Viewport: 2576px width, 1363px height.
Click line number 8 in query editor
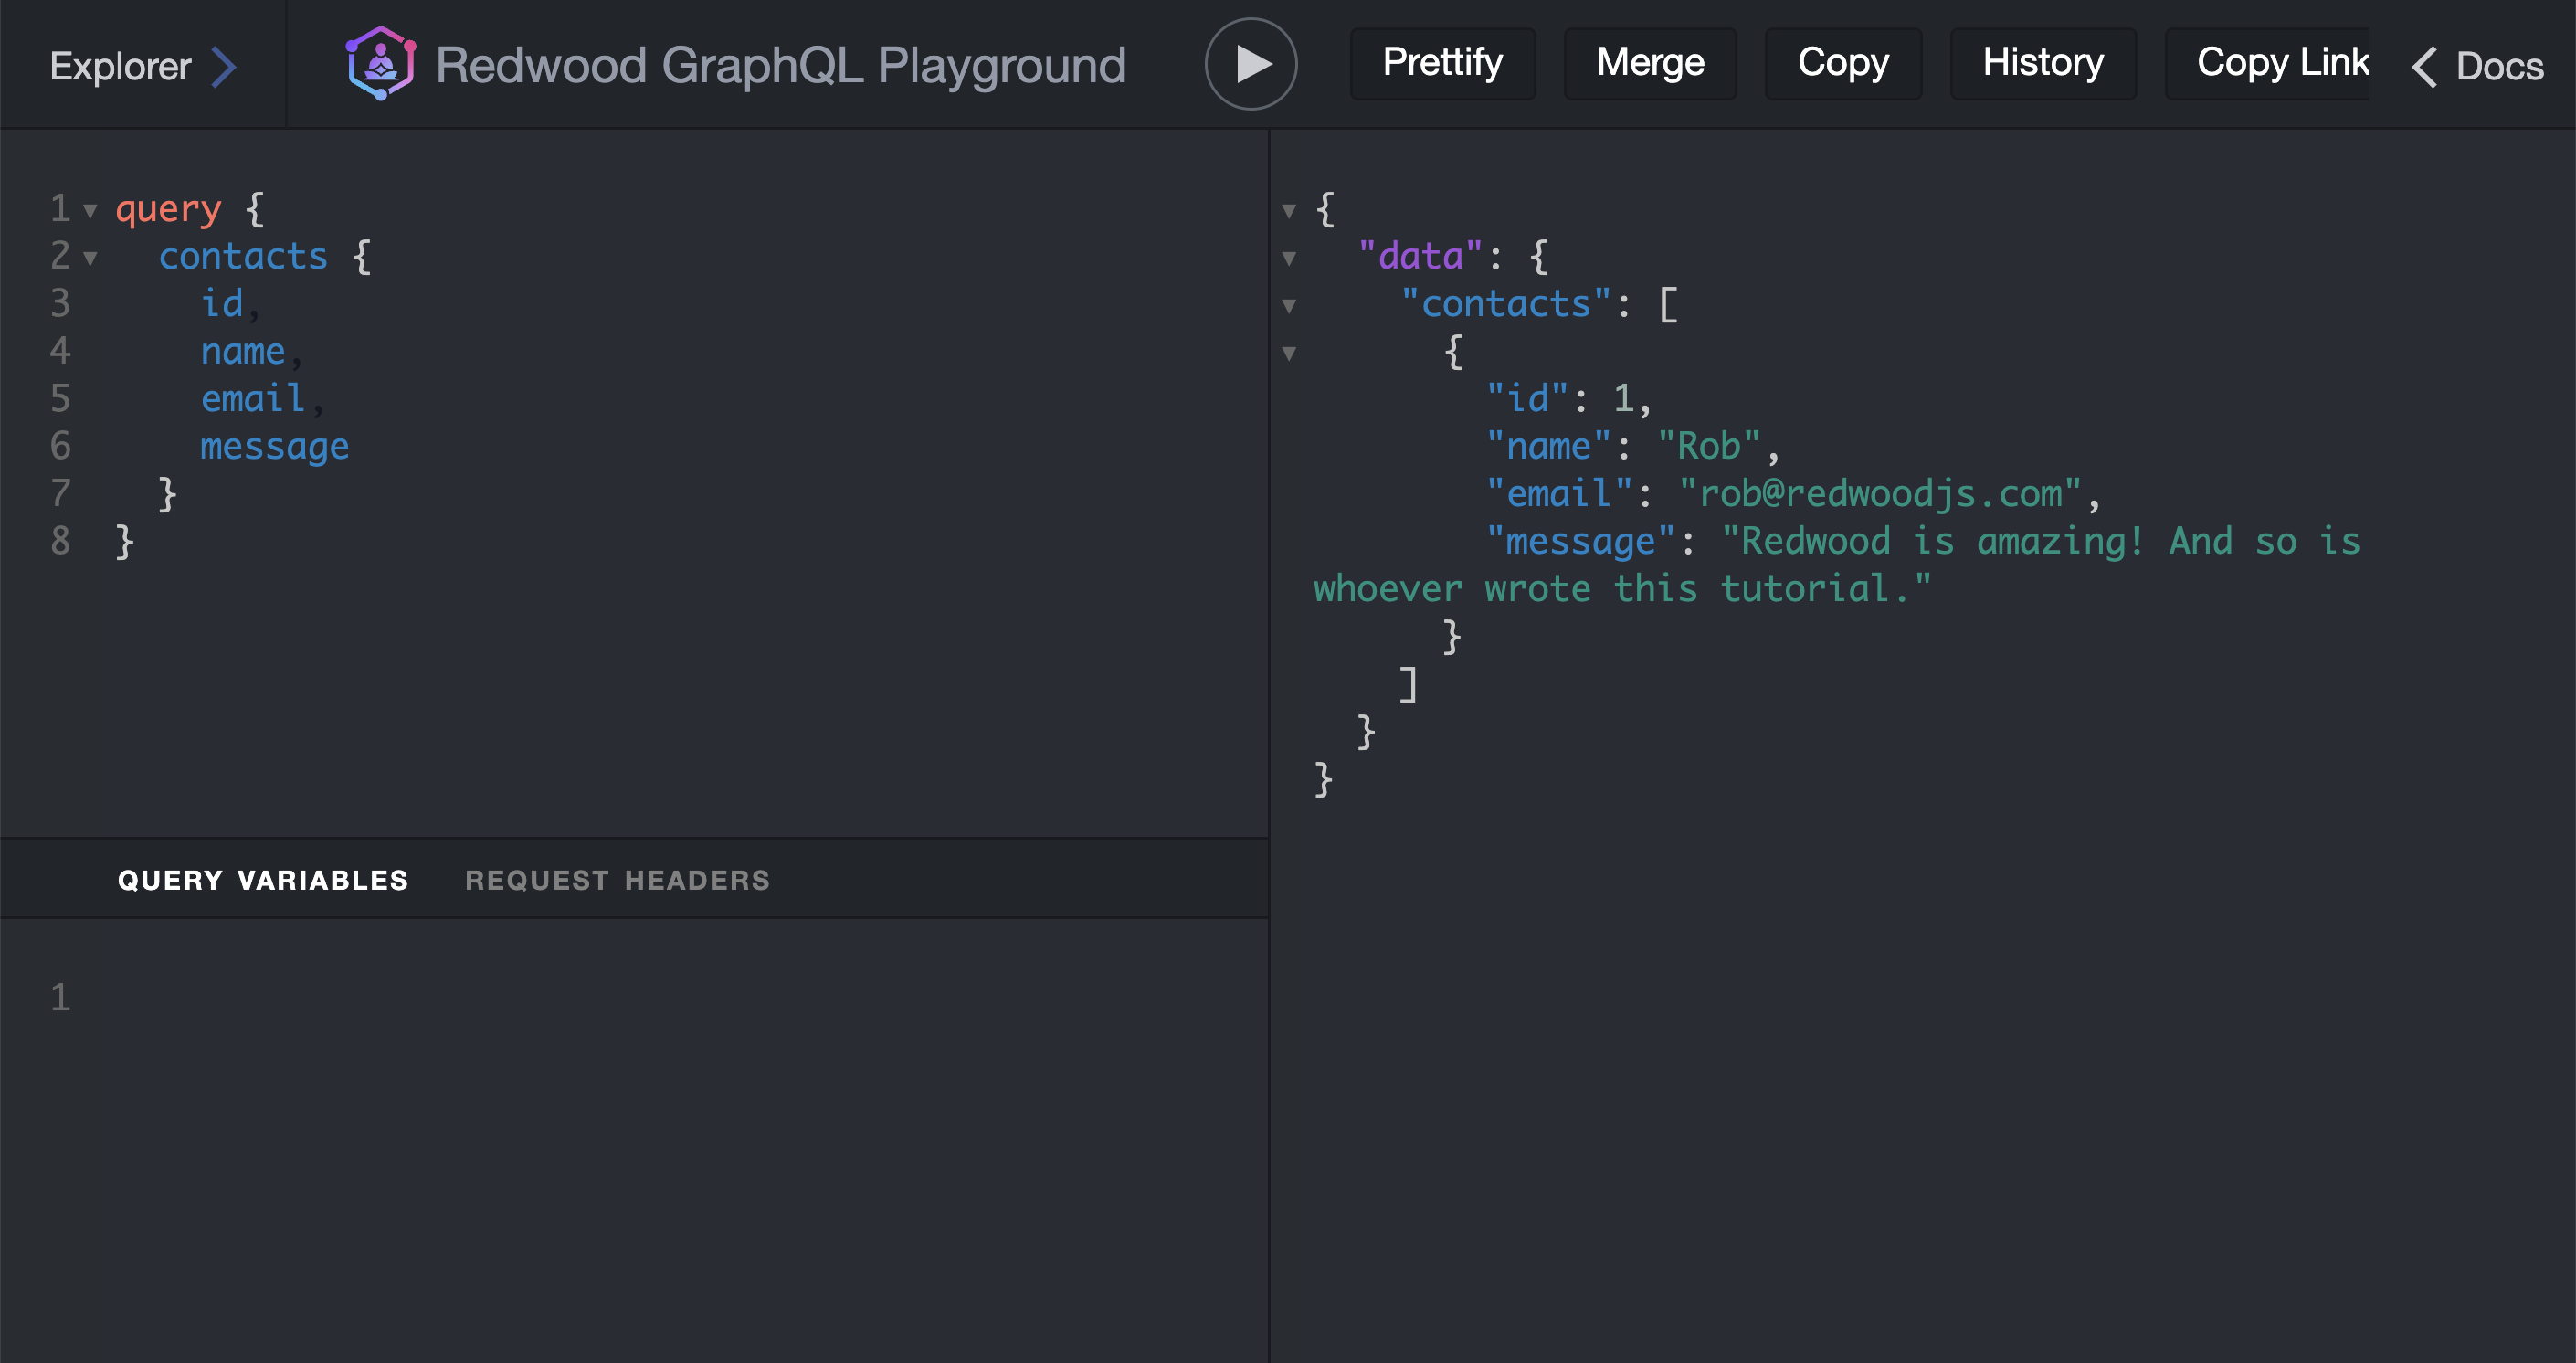60,541
